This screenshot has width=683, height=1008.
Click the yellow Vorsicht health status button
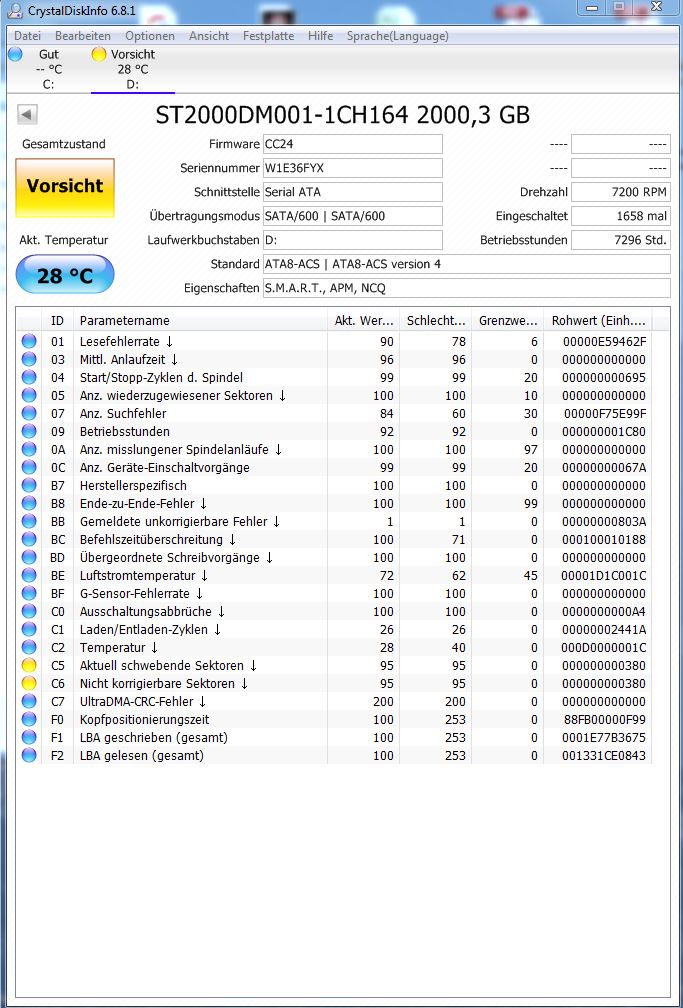[x=65, y=187]
